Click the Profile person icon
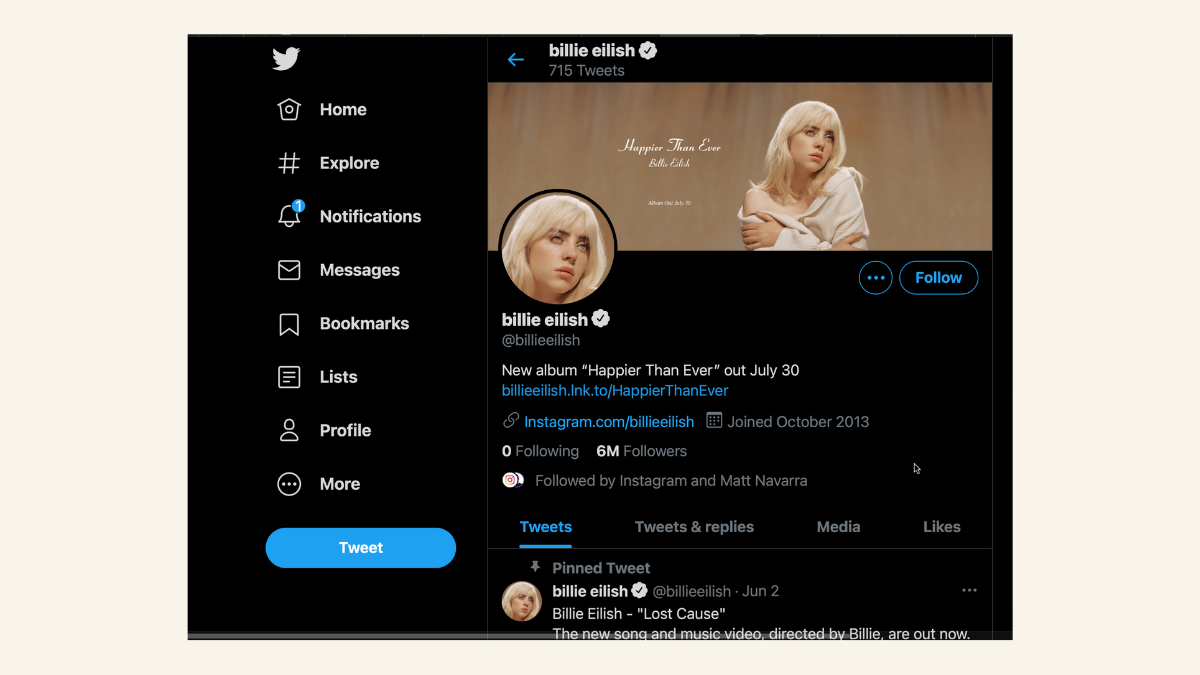 point(289,431)
